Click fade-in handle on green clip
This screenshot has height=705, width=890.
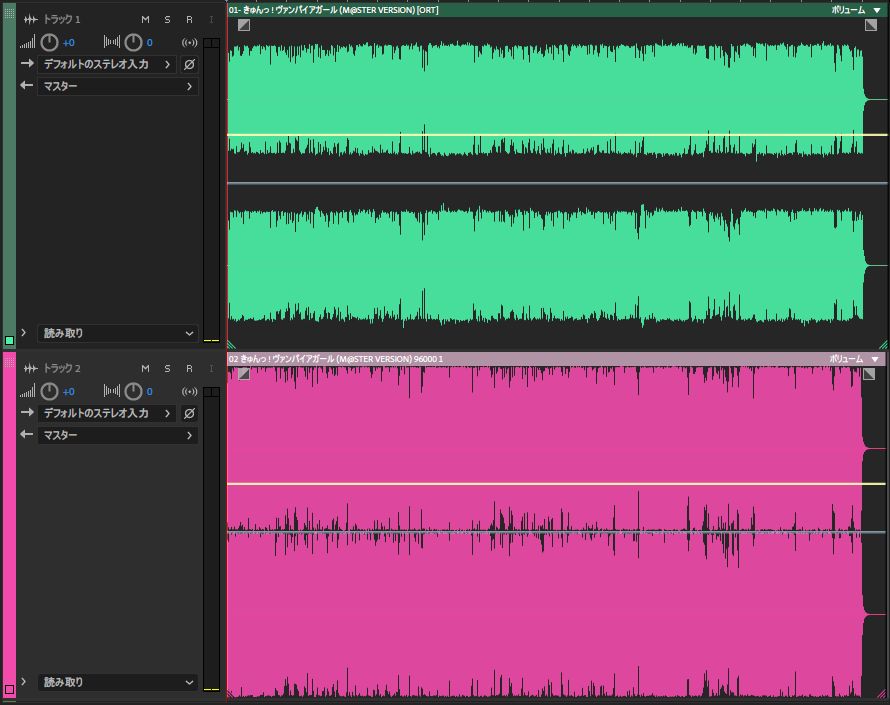coord(244,25)
